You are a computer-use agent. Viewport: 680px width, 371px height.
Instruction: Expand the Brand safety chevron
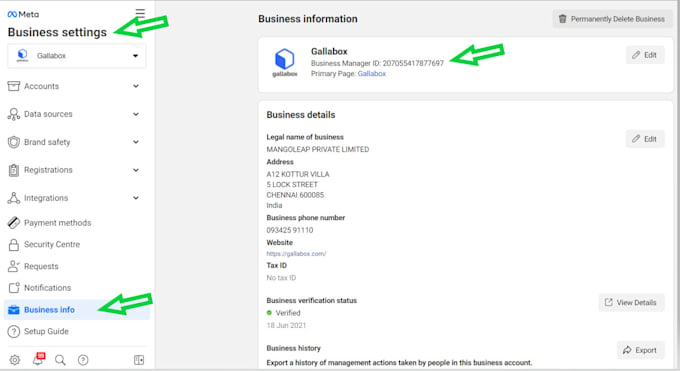[136, 142]
